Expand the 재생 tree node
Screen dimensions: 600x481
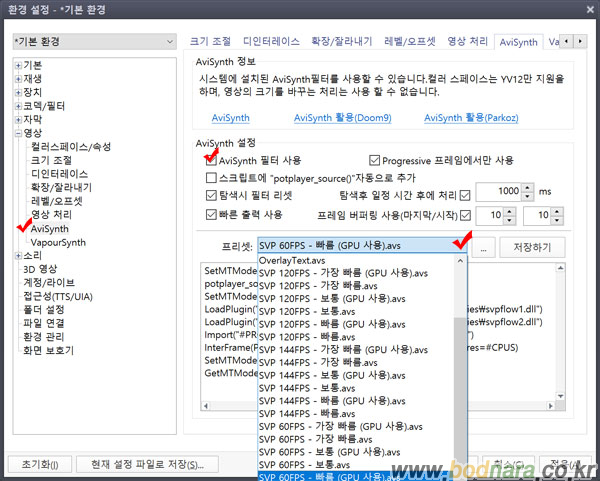tap(18, 79)
